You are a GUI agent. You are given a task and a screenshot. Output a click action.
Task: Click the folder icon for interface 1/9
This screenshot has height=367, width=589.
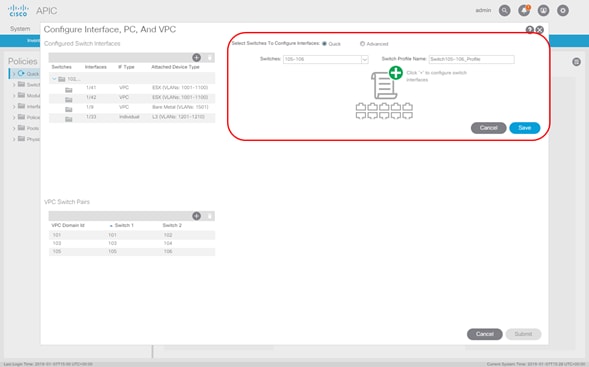pyautogui.click(x=68, y=110)
